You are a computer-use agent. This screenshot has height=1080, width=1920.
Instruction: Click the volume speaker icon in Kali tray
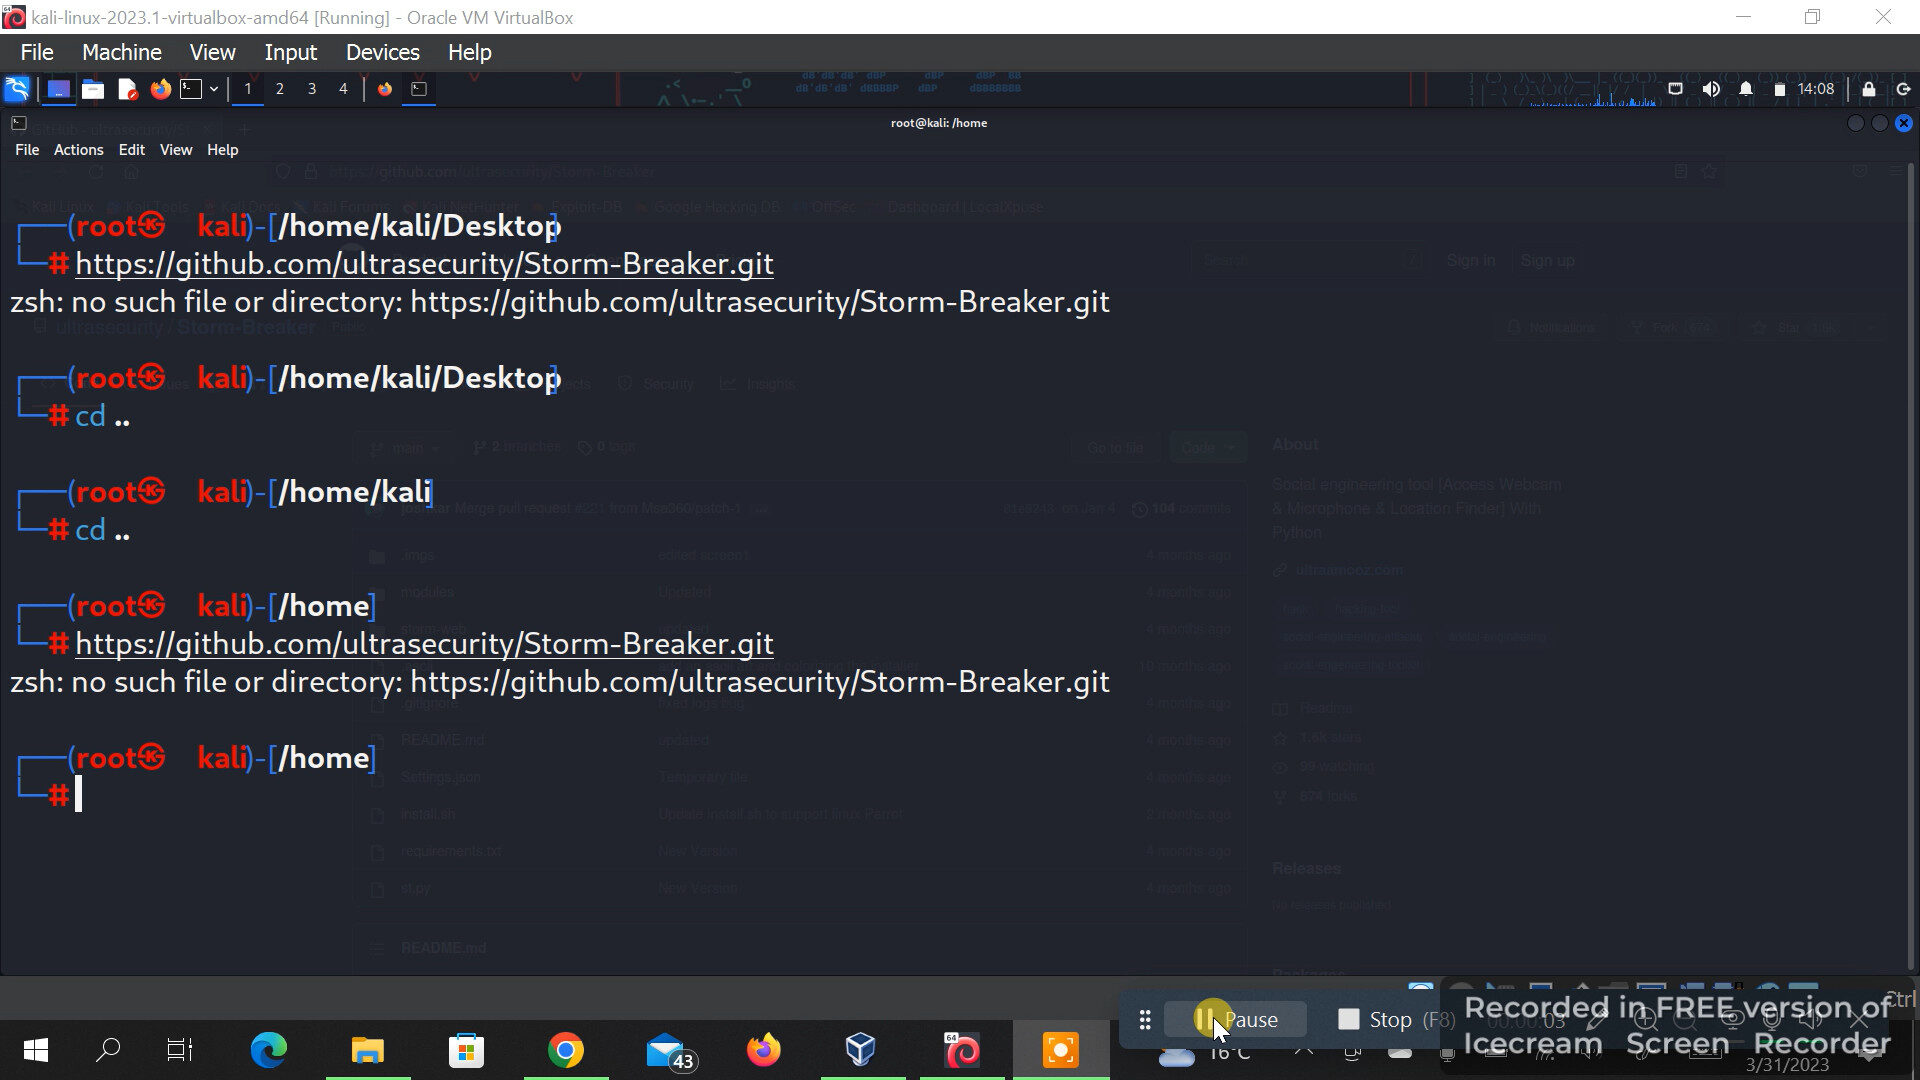click(1711, 89)
